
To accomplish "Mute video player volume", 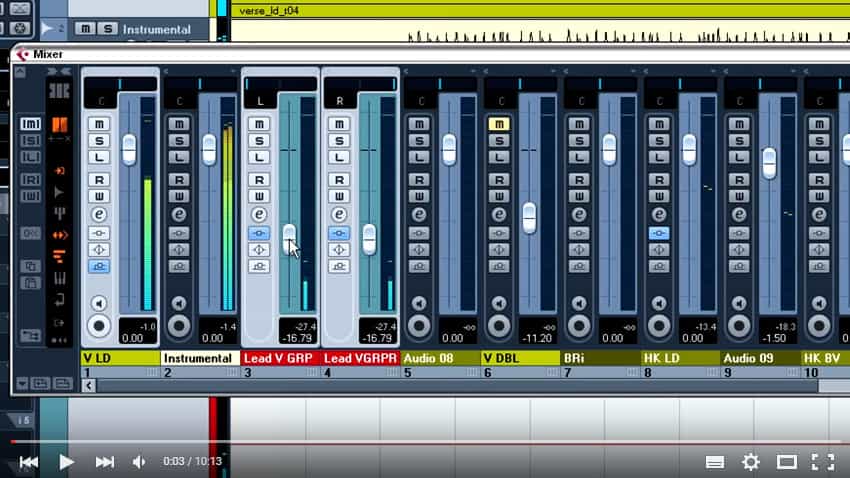I will pyautogui.click(x=139, y=462).
